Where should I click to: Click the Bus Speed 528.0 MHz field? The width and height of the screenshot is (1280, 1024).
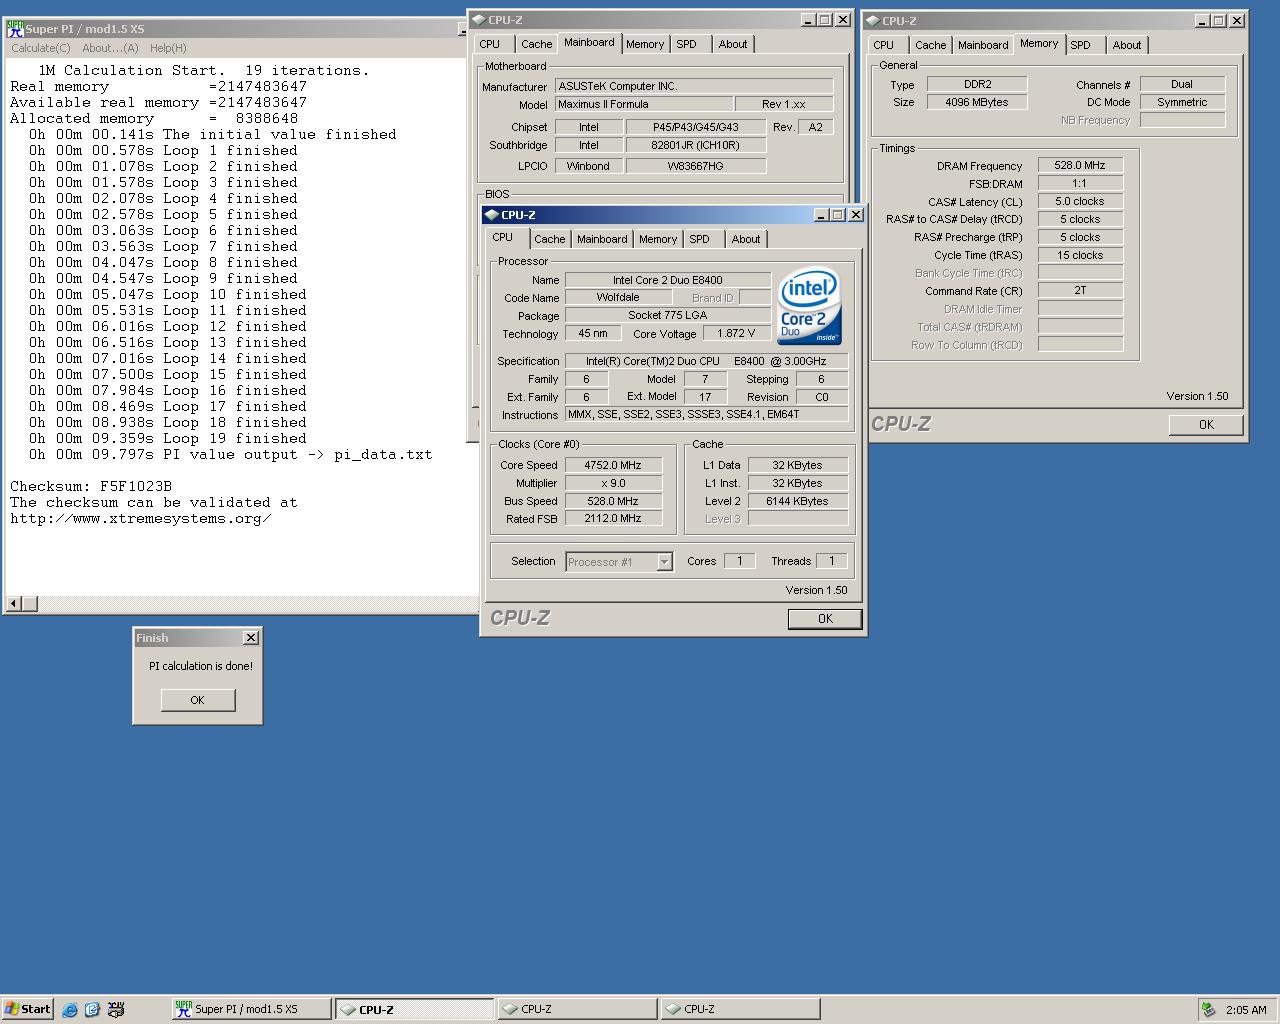(613, 501)
